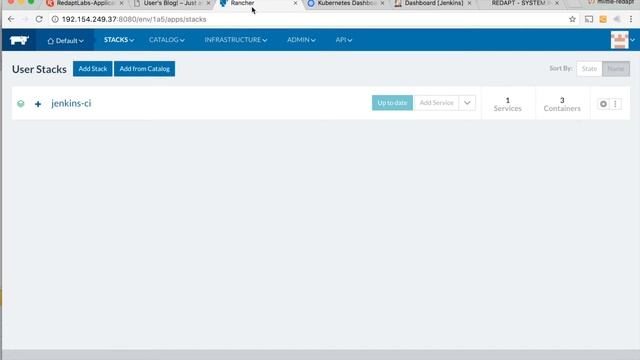Image resolution: width=640 pixels, height=360 pixels.
Task: Go forward in the browser
Action: pyautogui.click(x=25, y=19)
